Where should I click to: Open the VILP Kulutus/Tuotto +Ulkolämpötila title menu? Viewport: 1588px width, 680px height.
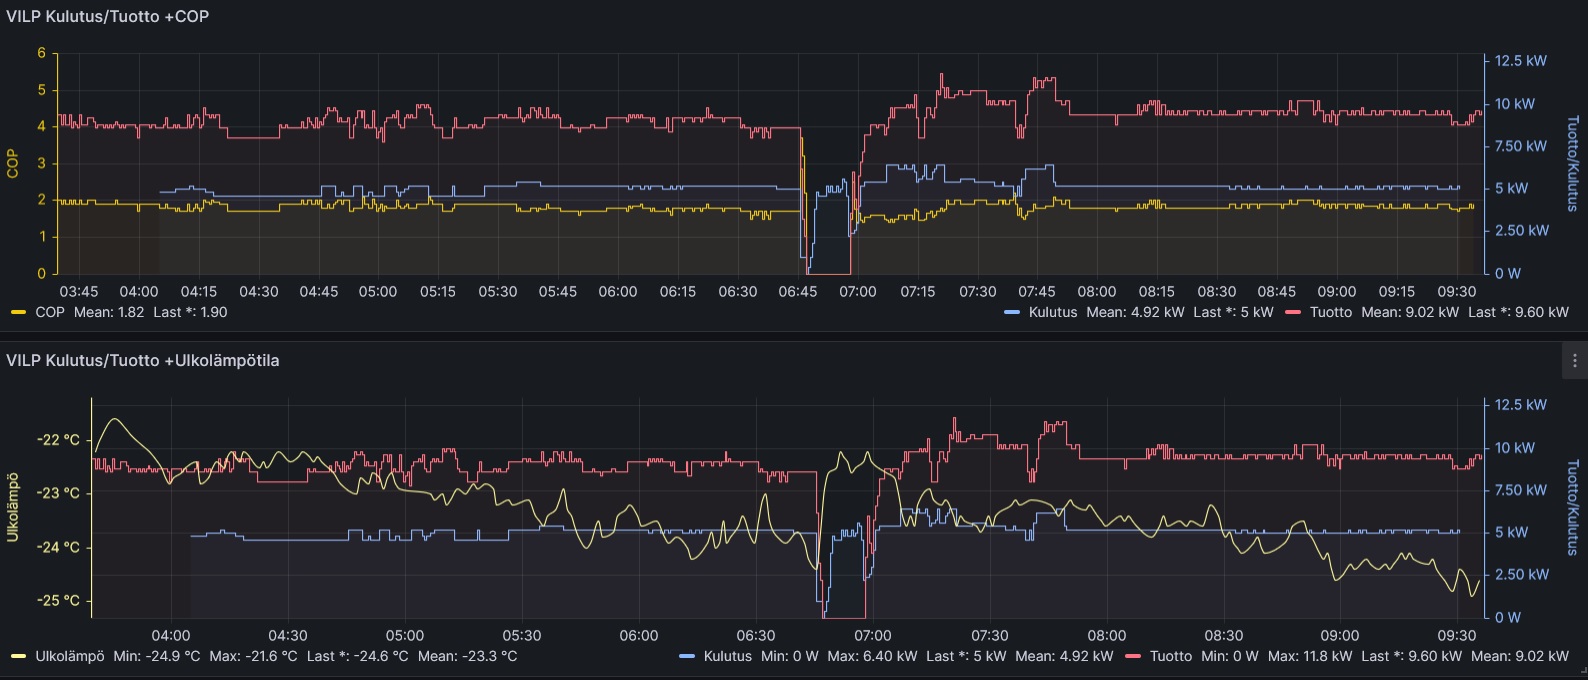pyautogui.click(x=142, y=360)
